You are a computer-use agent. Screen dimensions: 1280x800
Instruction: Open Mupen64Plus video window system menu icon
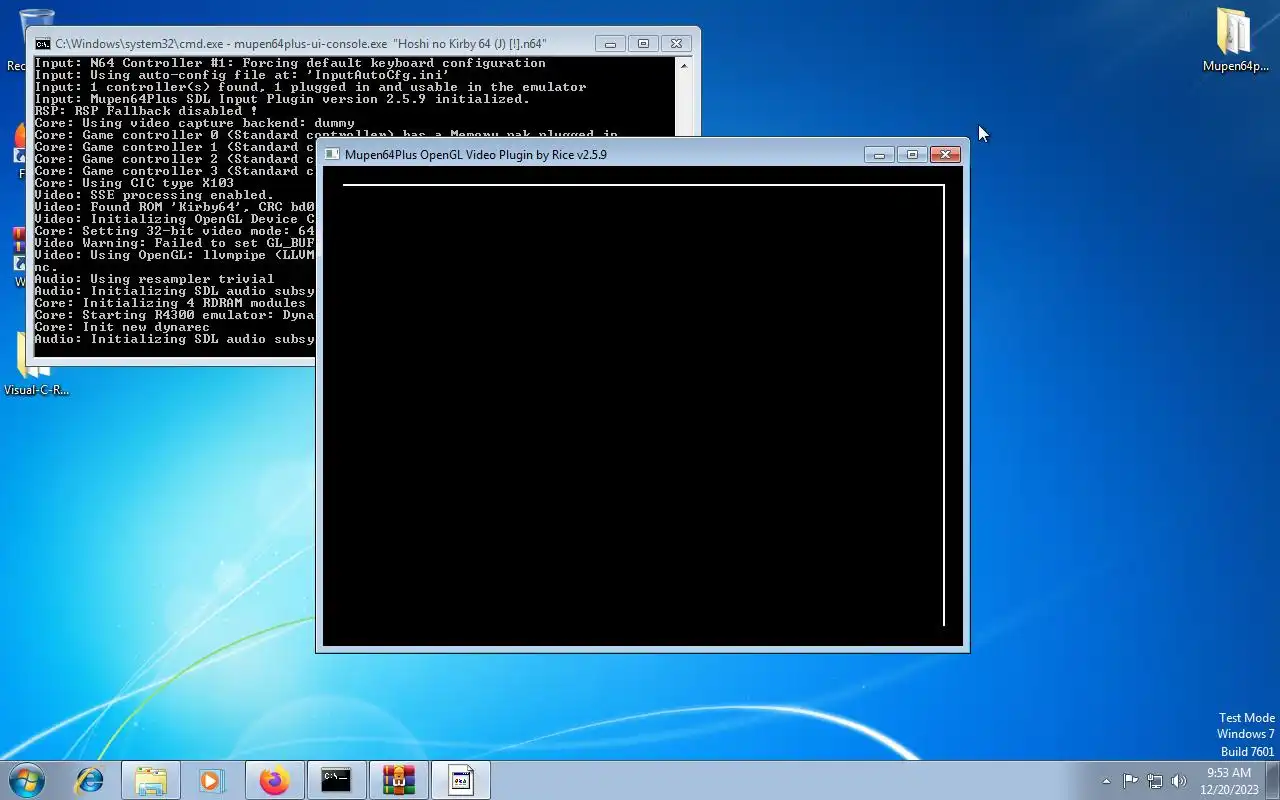(332, 154)
